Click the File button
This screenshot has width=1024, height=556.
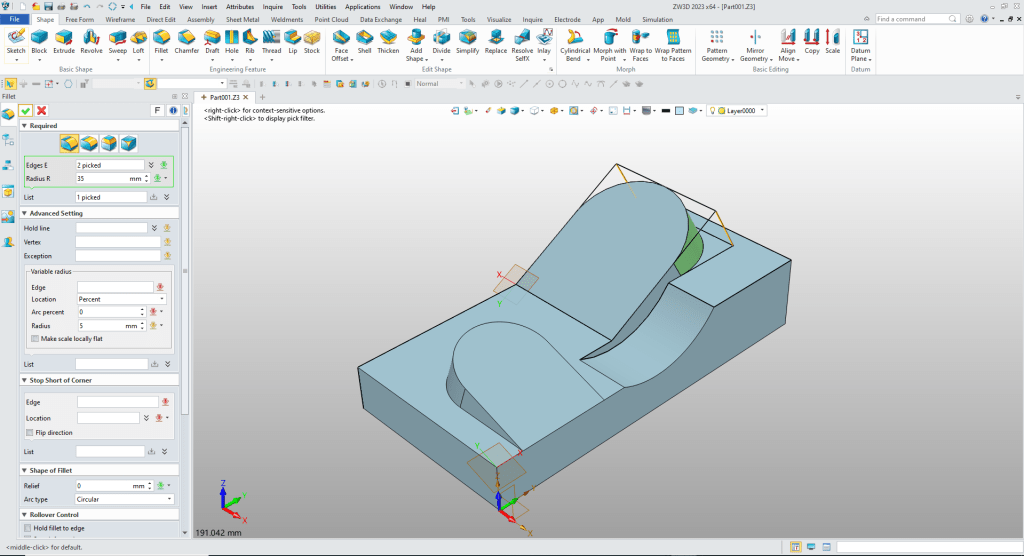[x=15, y=19]
